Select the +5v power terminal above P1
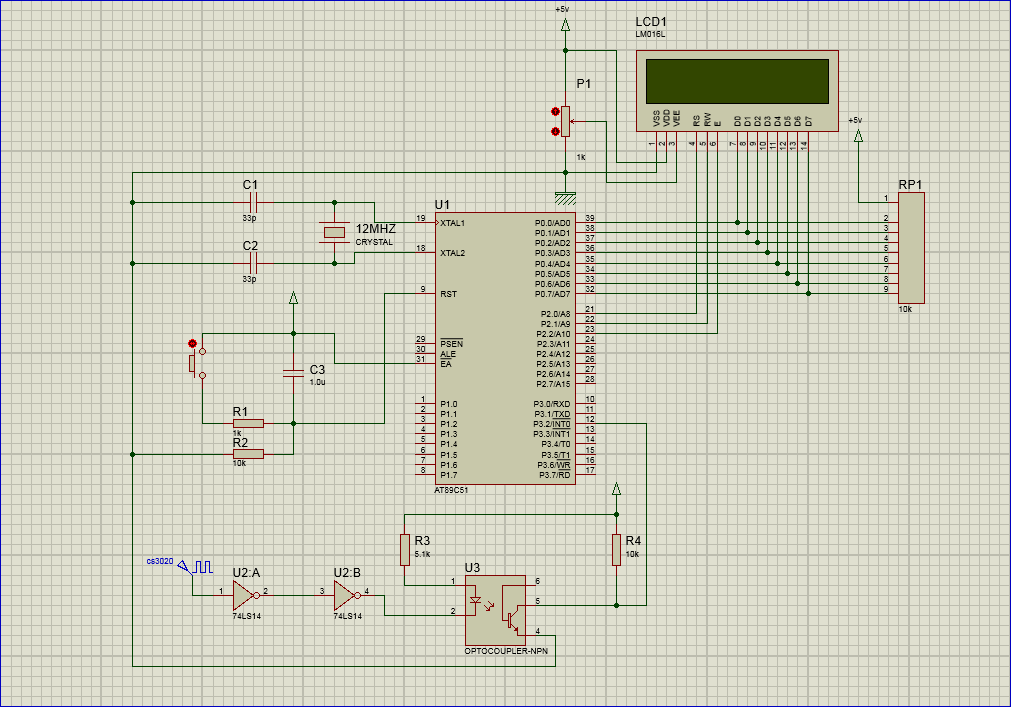The width and height of the screenshot is (1011, 707). (x=565, y=25)
